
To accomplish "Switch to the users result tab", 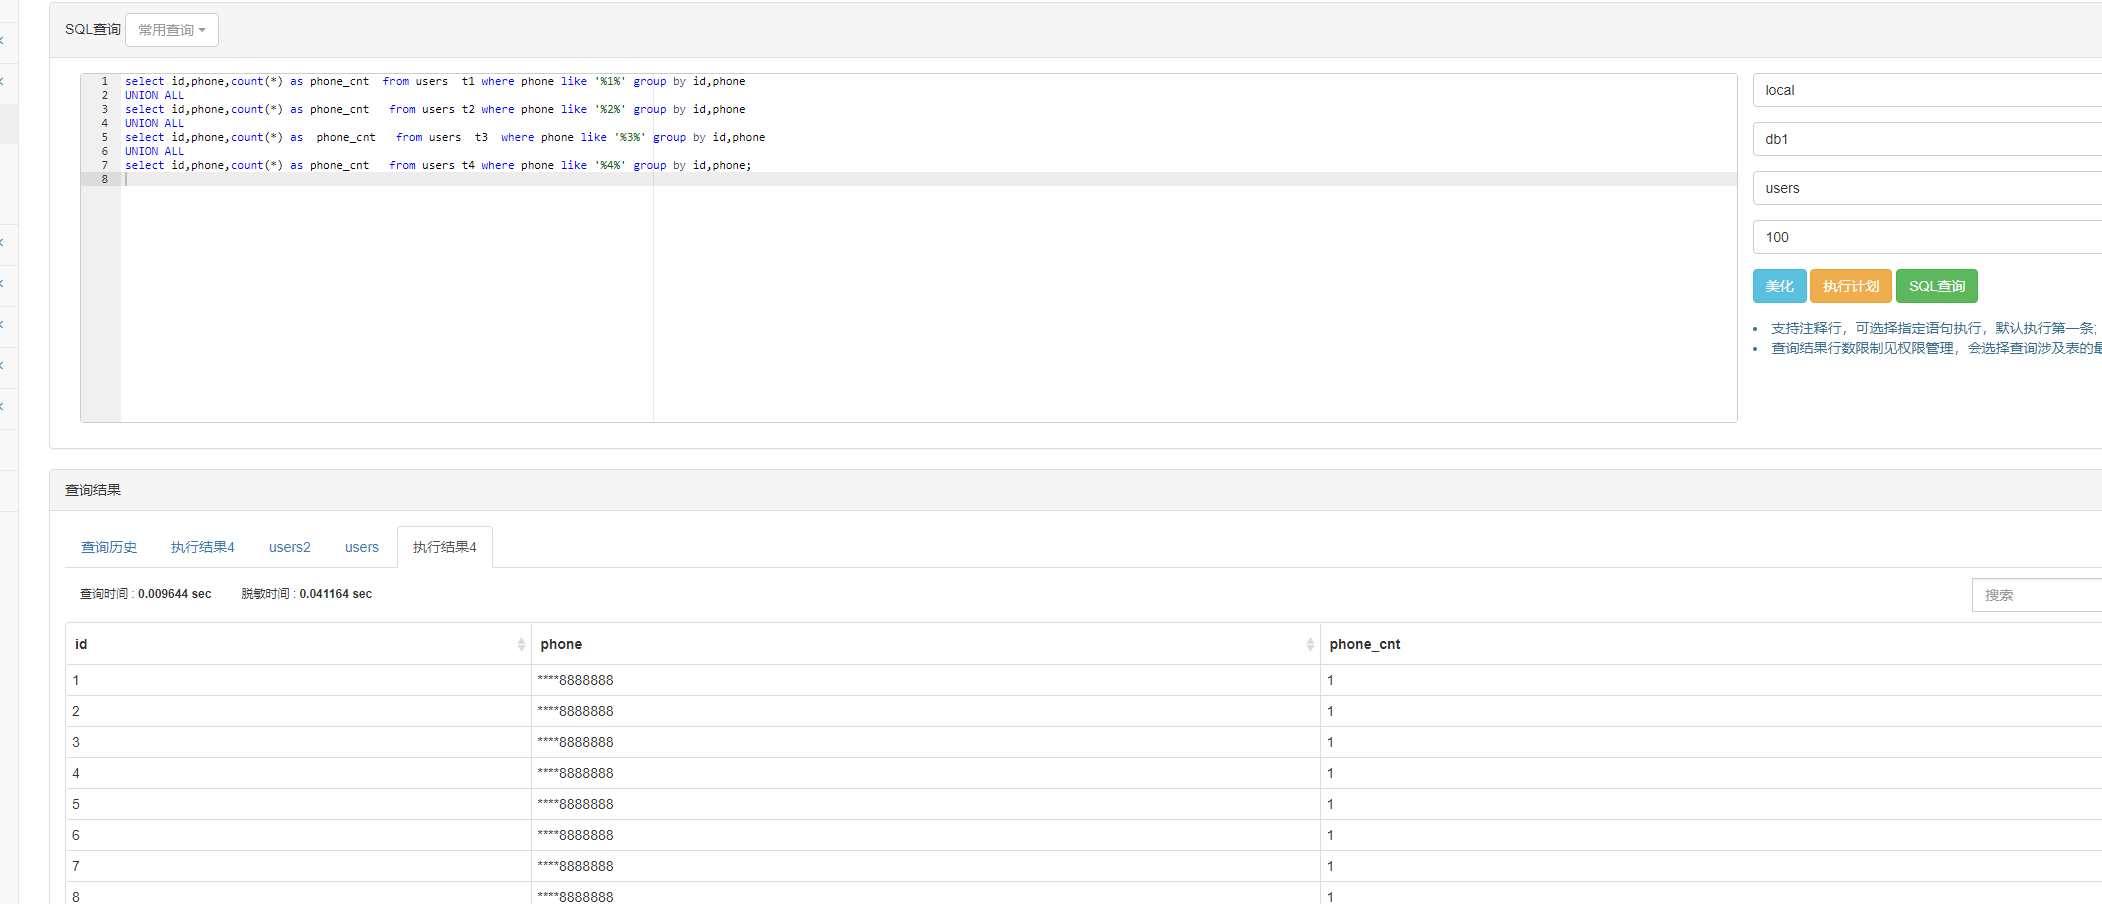I will tap(362, 547).
